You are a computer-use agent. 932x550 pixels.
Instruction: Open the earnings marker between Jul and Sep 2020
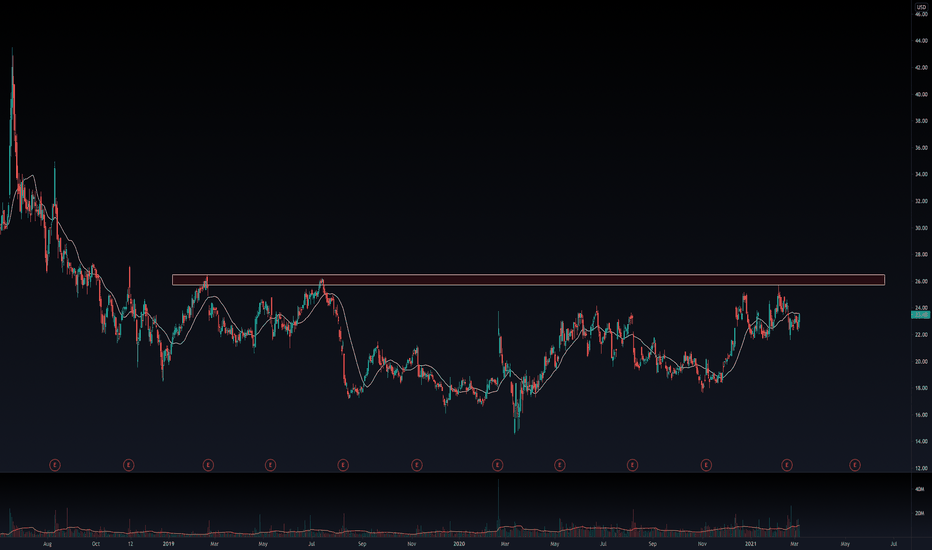[632, 465]
